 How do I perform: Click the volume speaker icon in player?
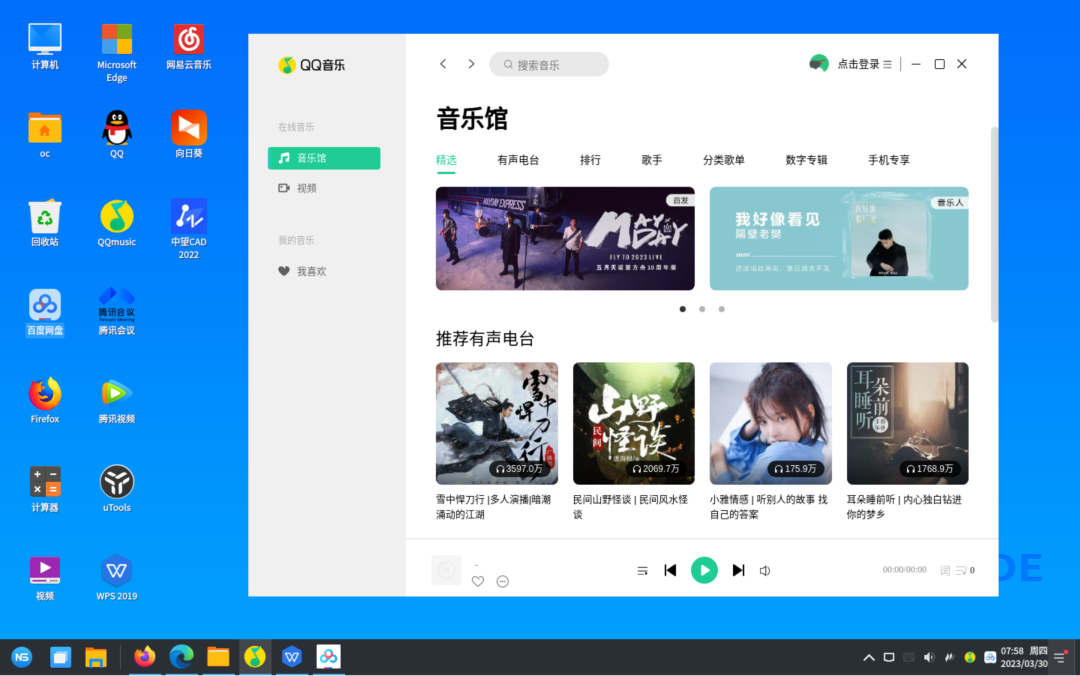(x=765, y=571)
